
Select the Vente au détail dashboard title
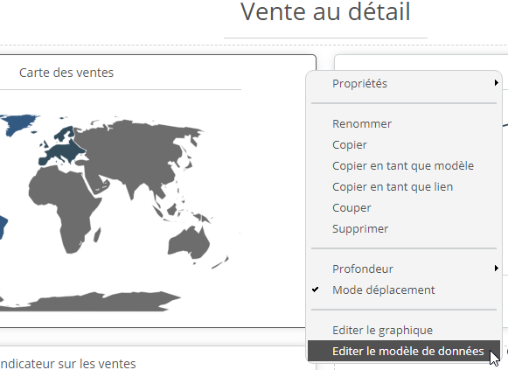[x=325, y=12]
